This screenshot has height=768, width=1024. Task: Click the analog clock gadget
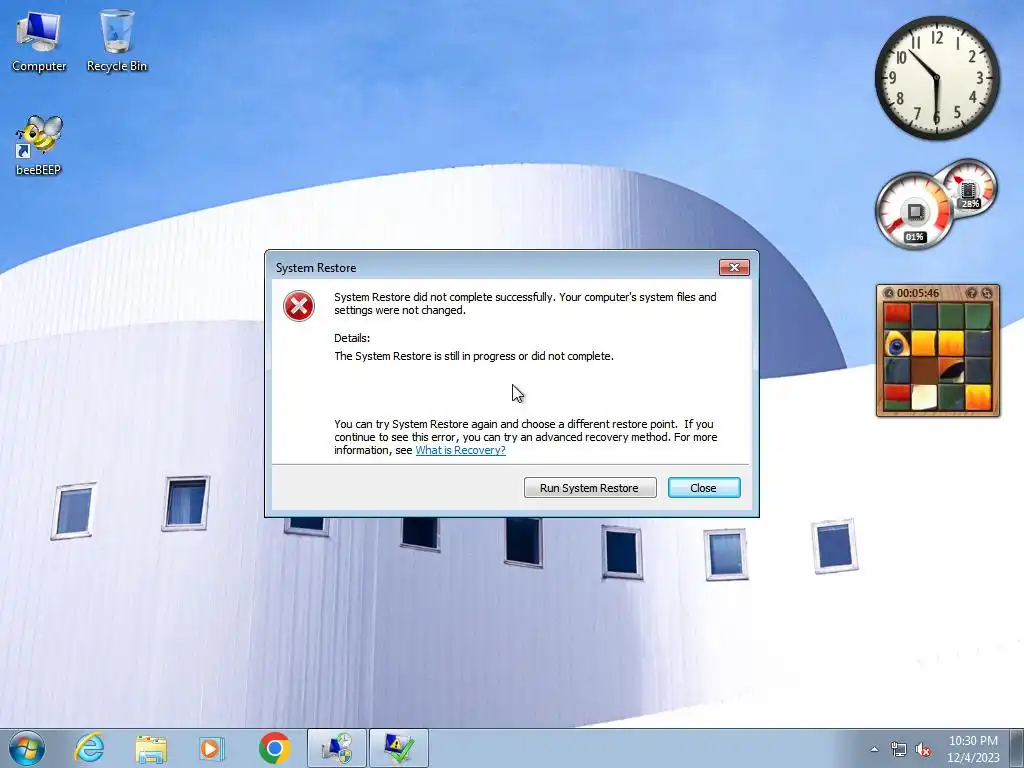pyautogui.click(x=936, y=78)
